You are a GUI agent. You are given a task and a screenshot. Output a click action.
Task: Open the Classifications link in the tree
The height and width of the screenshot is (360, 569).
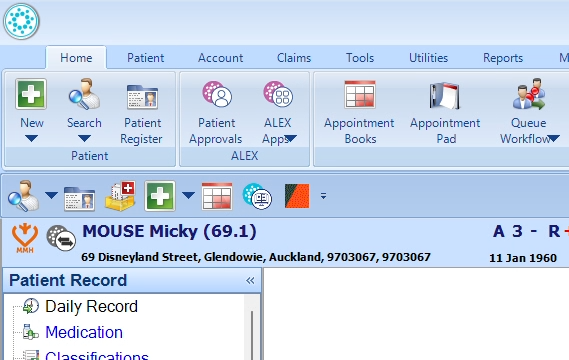pyautogui.click(x=97, y=356)
